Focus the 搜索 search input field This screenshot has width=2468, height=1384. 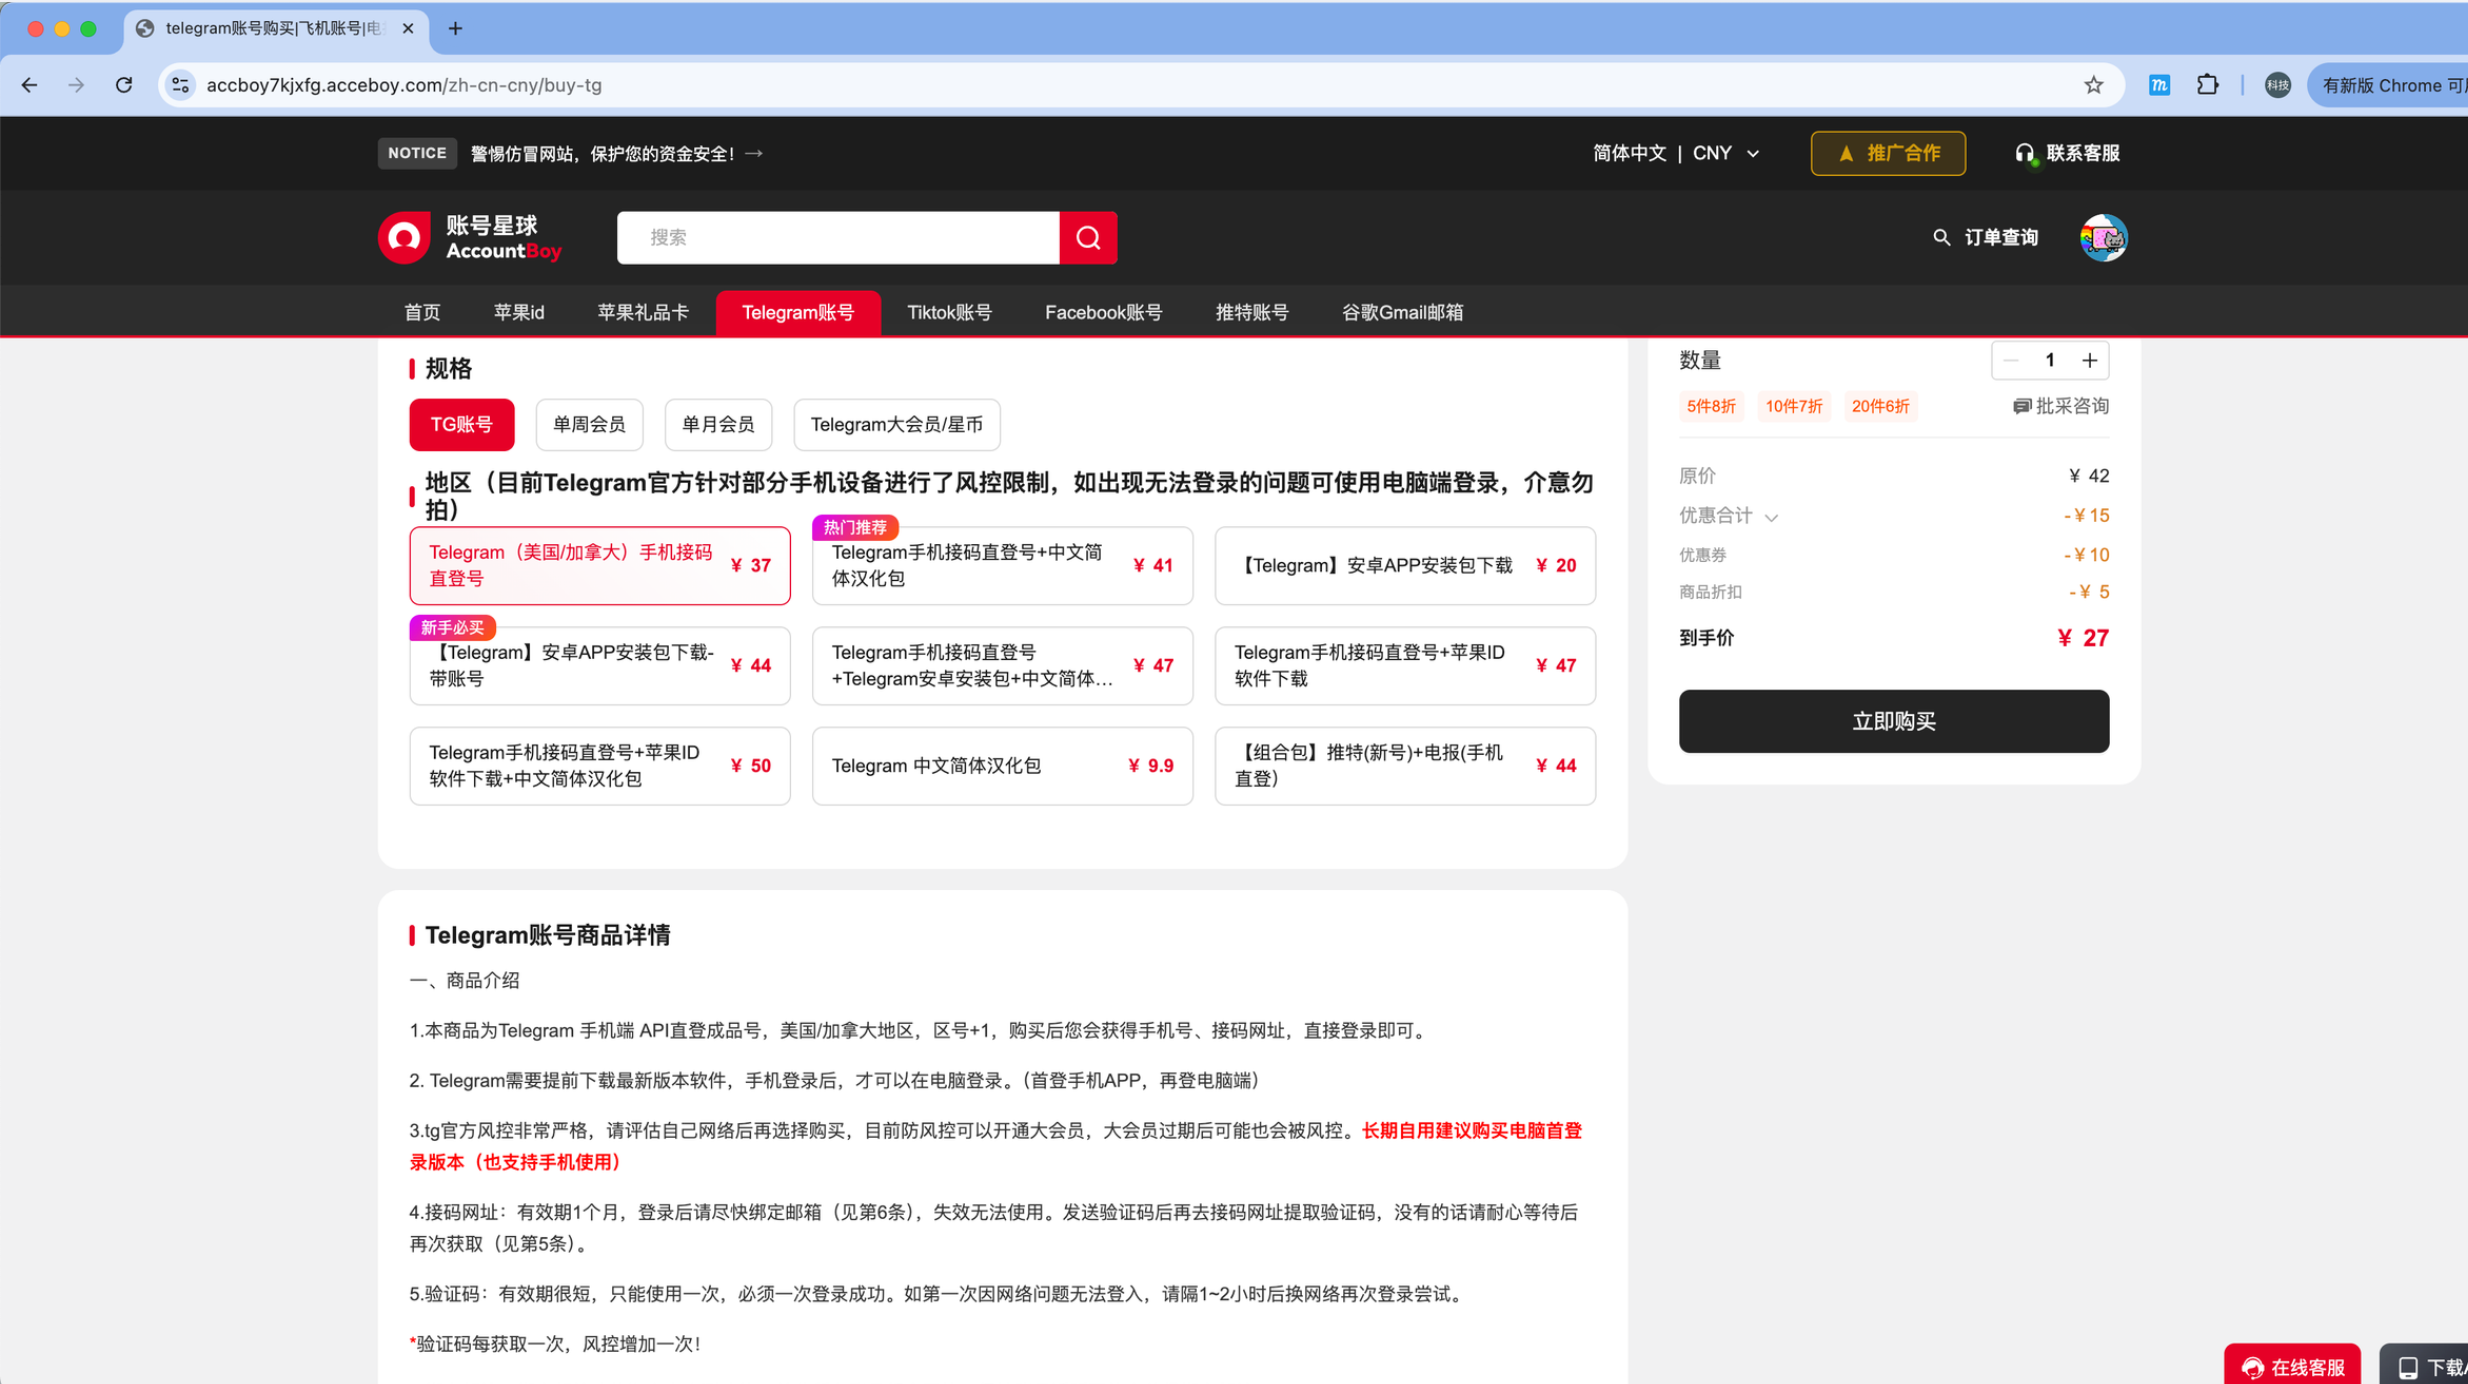click(837, 238)
